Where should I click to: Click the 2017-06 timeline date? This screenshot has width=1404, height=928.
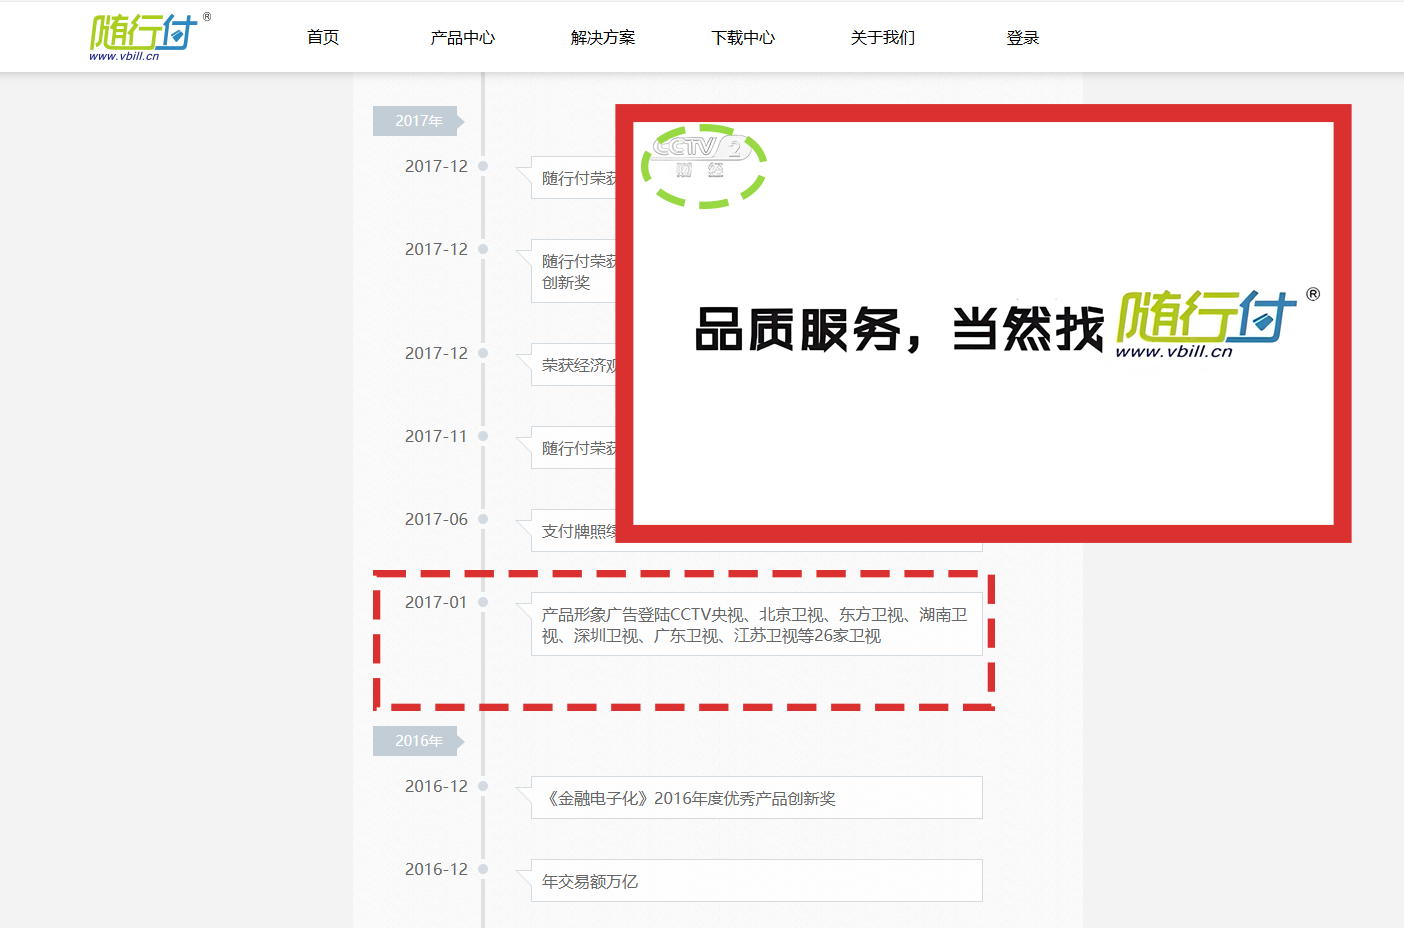[x=436, y=519]
